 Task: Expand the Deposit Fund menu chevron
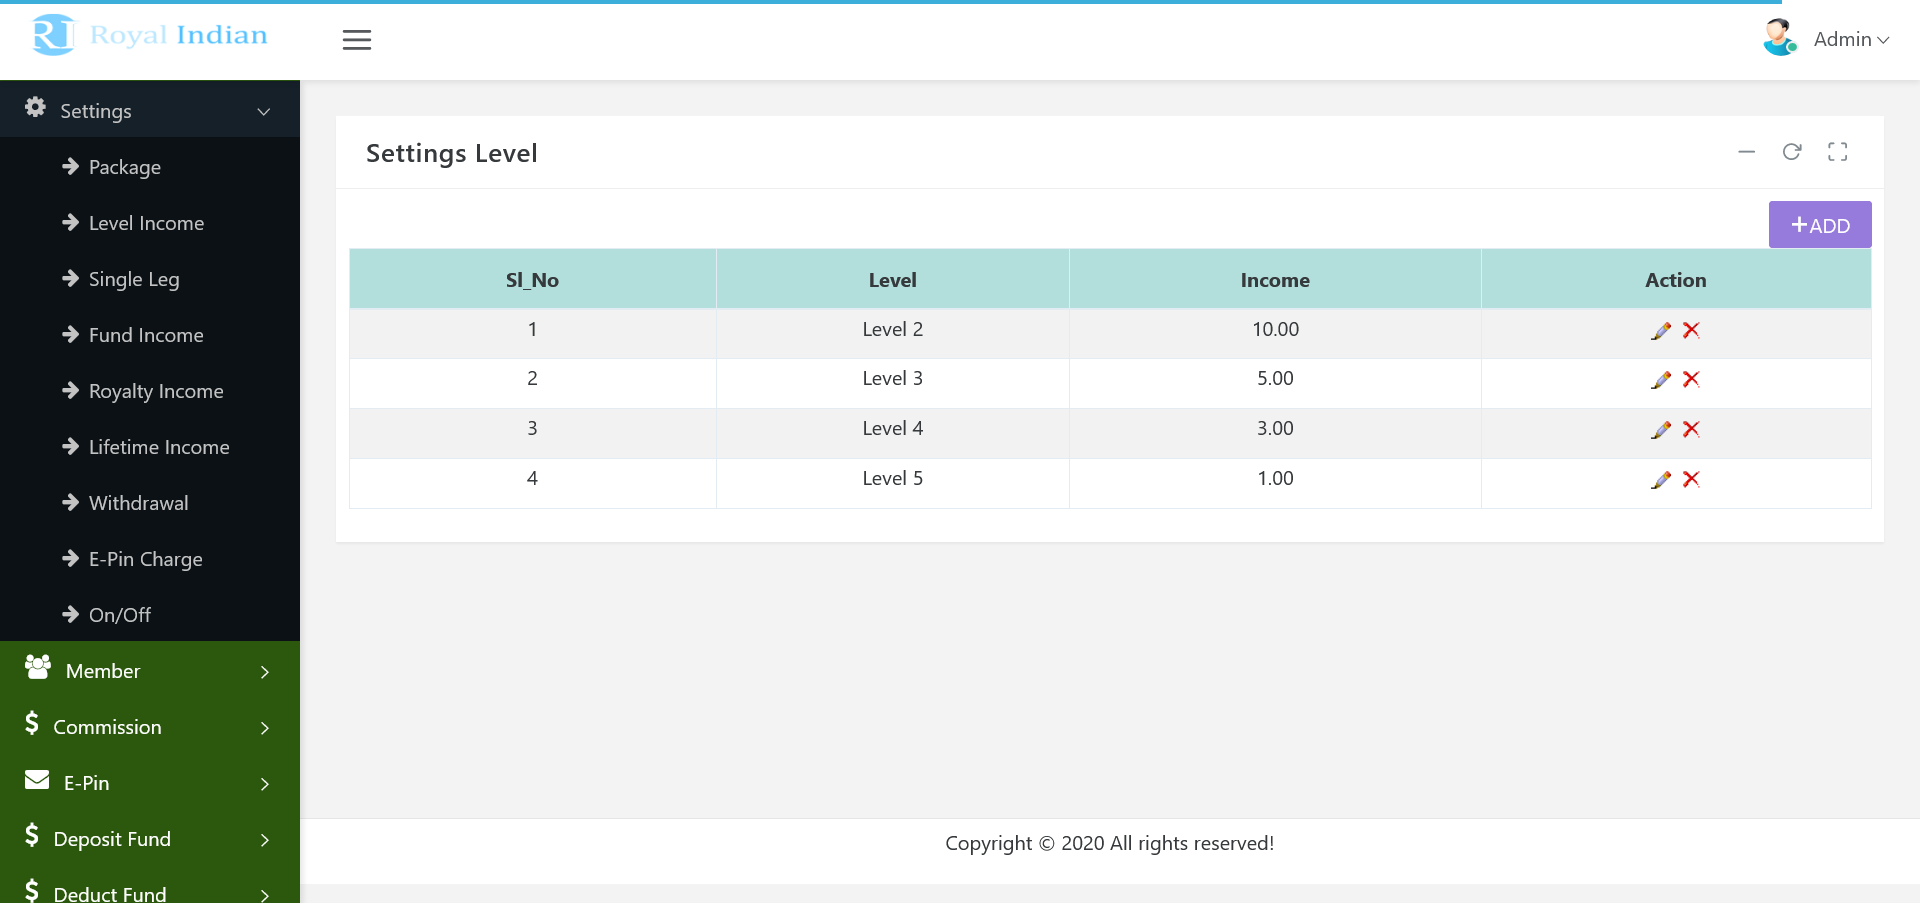(265, 840)
